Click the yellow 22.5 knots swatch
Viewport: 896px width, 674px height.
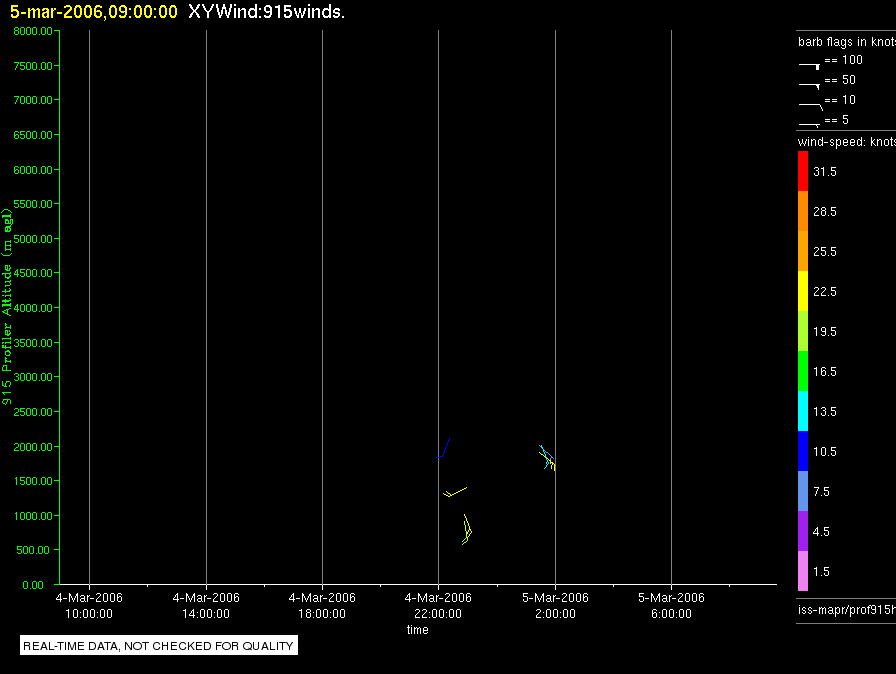coord(803,291)
